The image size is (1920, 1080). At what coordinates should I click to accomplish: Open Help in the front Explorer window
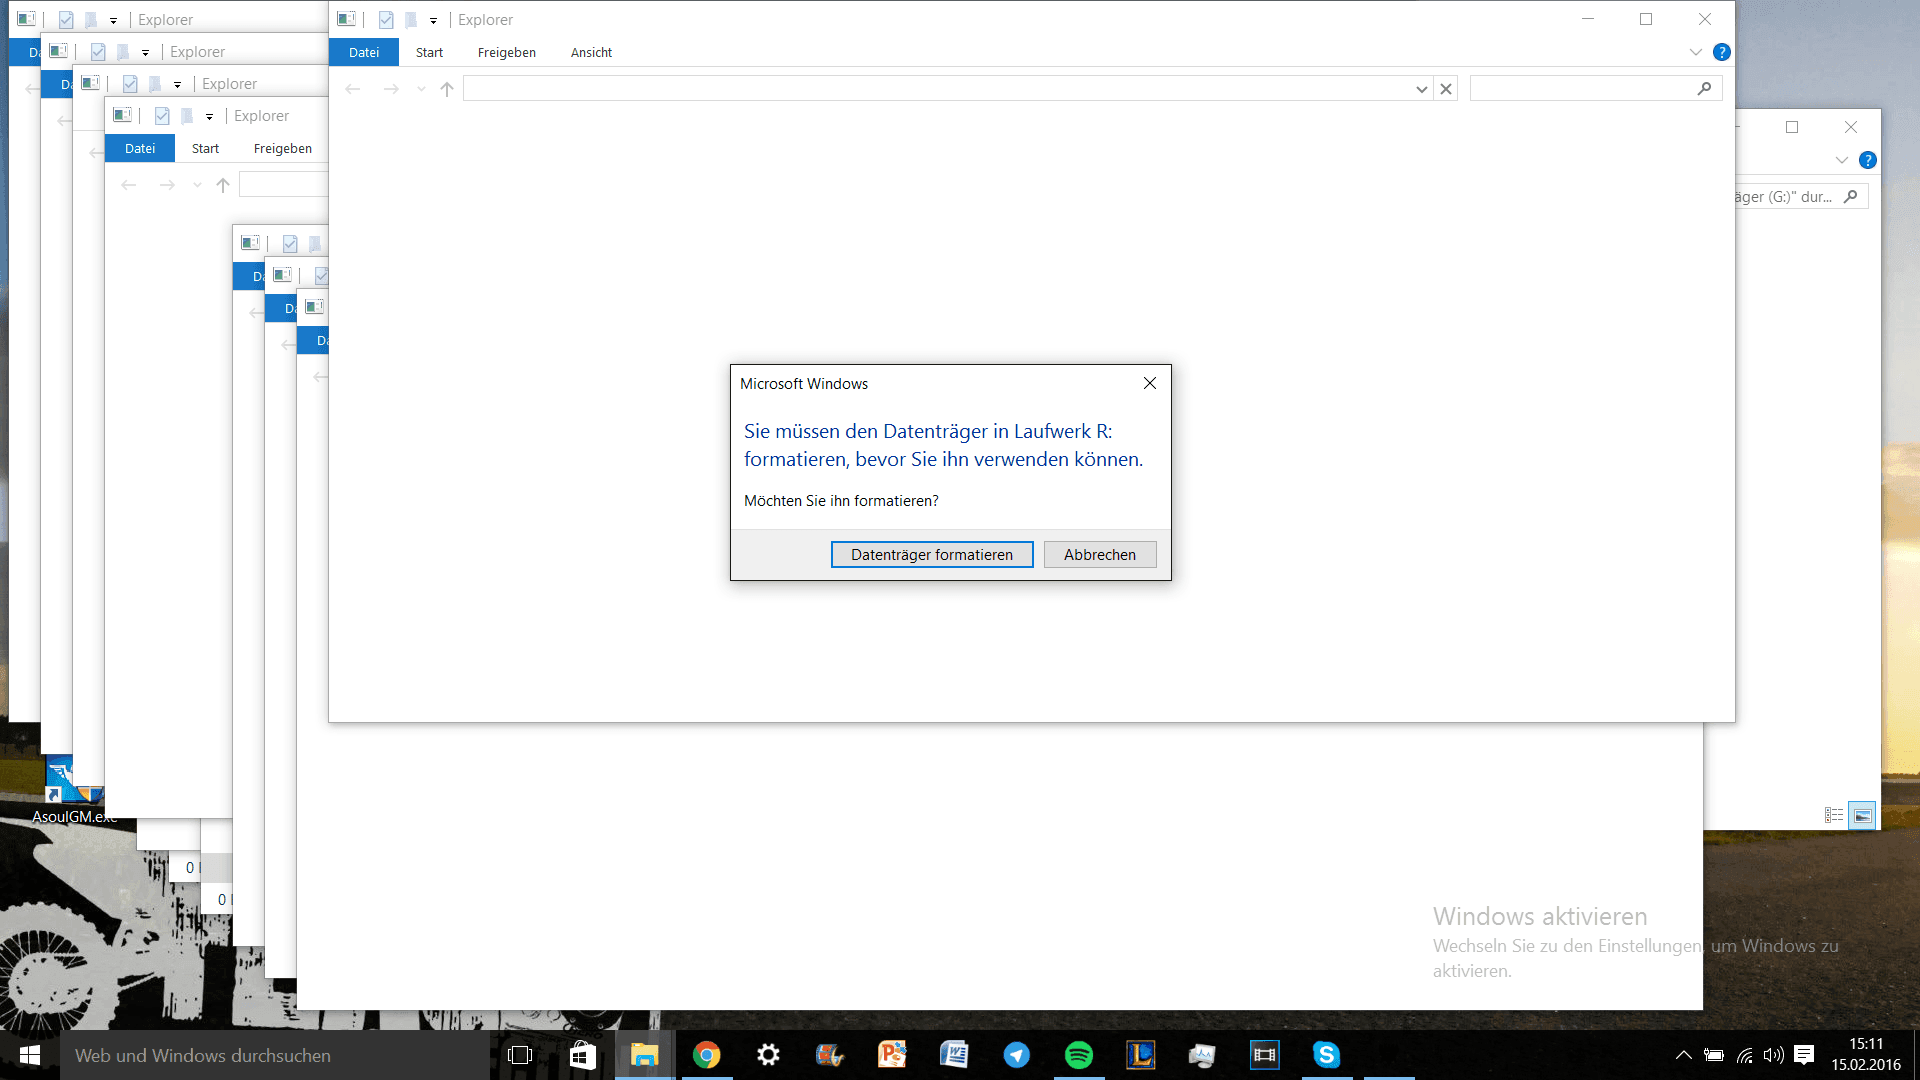tap(1722, 52)
